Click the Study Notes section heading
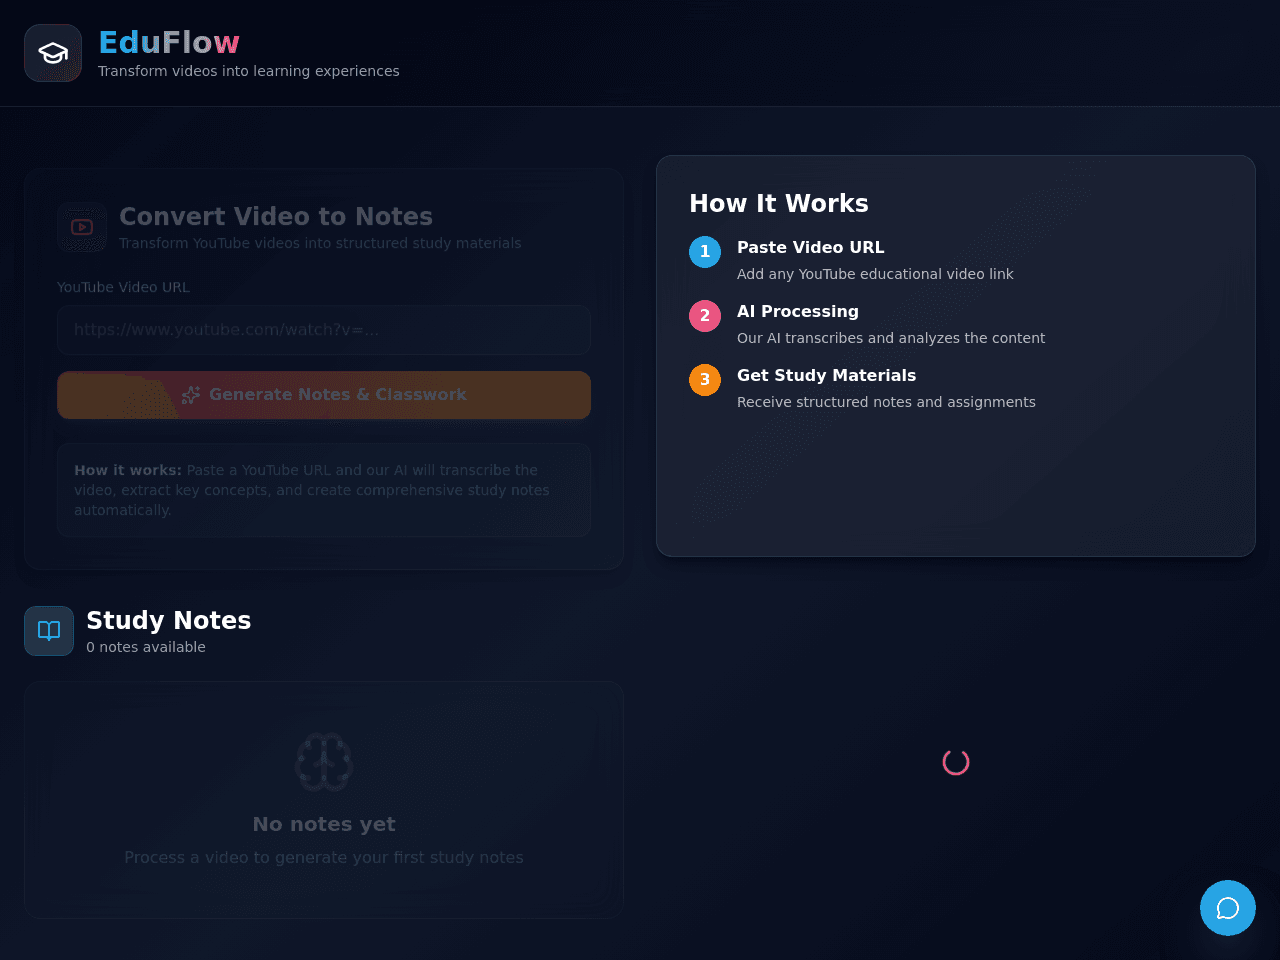 [169, 620]
